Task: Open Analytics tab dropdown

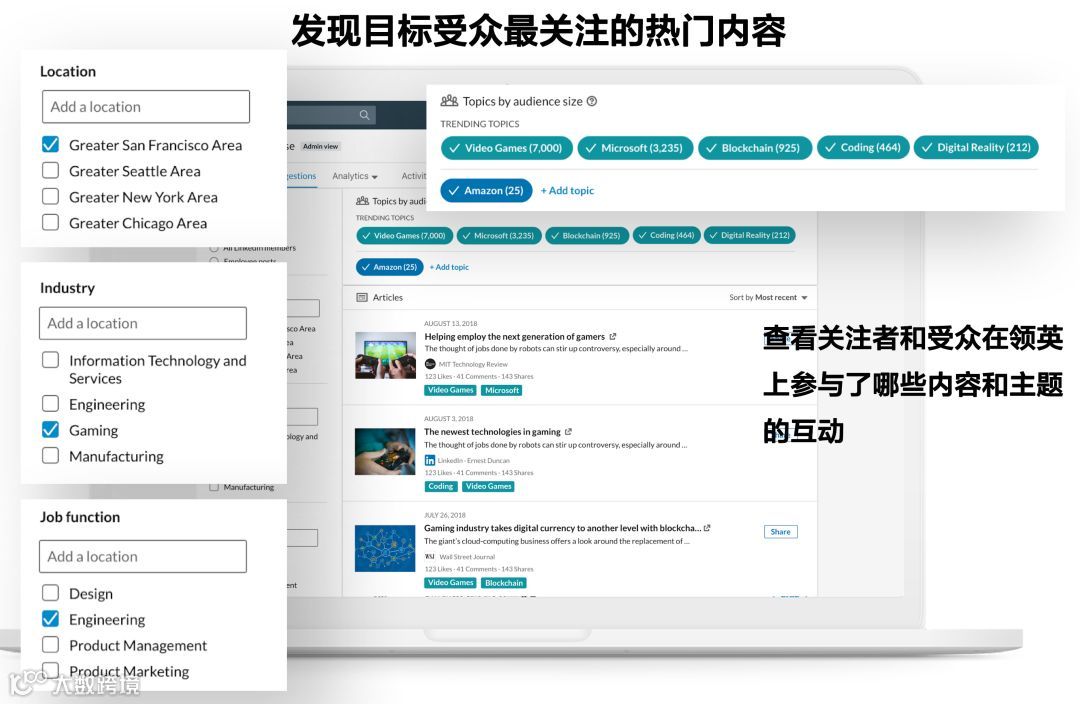Action: pyautogui.click(x=355, y=176)
